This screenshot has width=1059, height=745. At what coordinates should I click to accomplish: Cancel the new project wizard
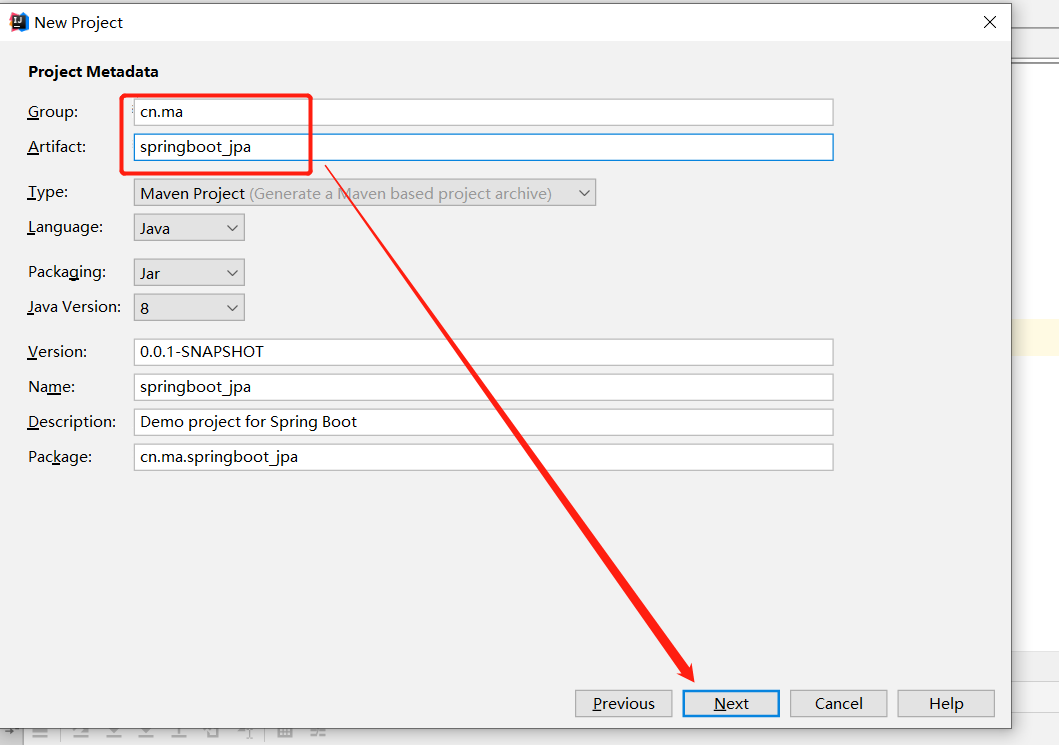(x=838, y=703)
